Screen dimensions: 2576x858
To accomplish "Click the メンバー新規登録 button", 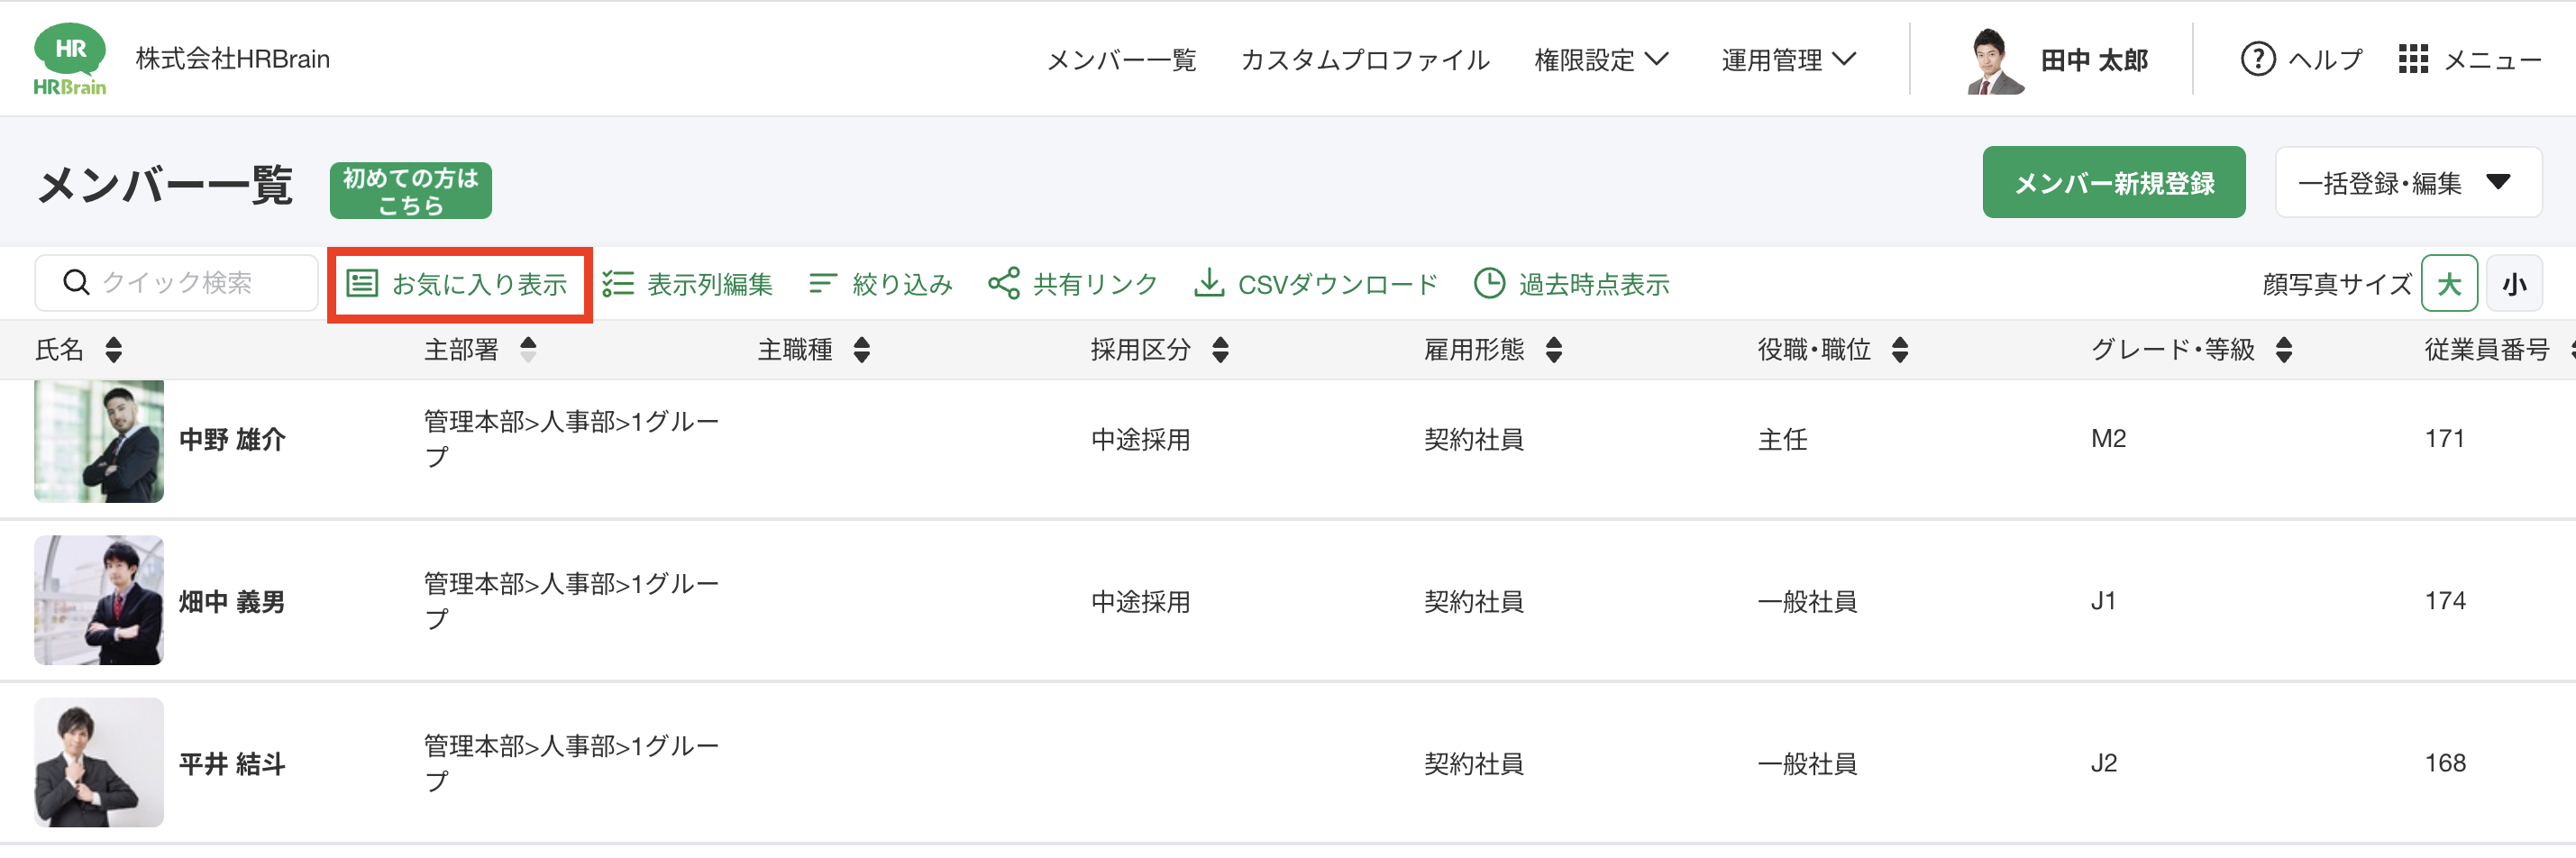I will coord(2113,183).
